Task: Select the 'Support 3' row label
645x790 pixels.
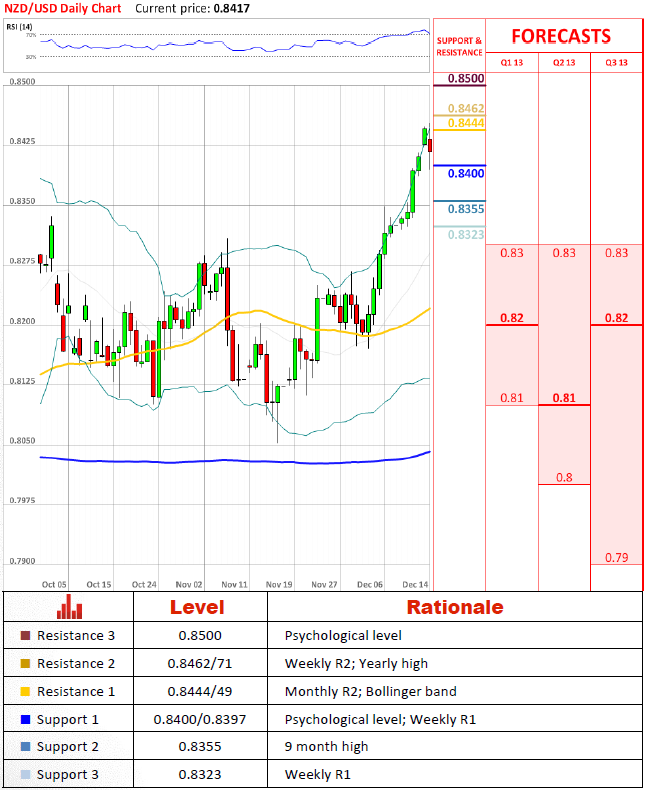Action: (68, 774)
